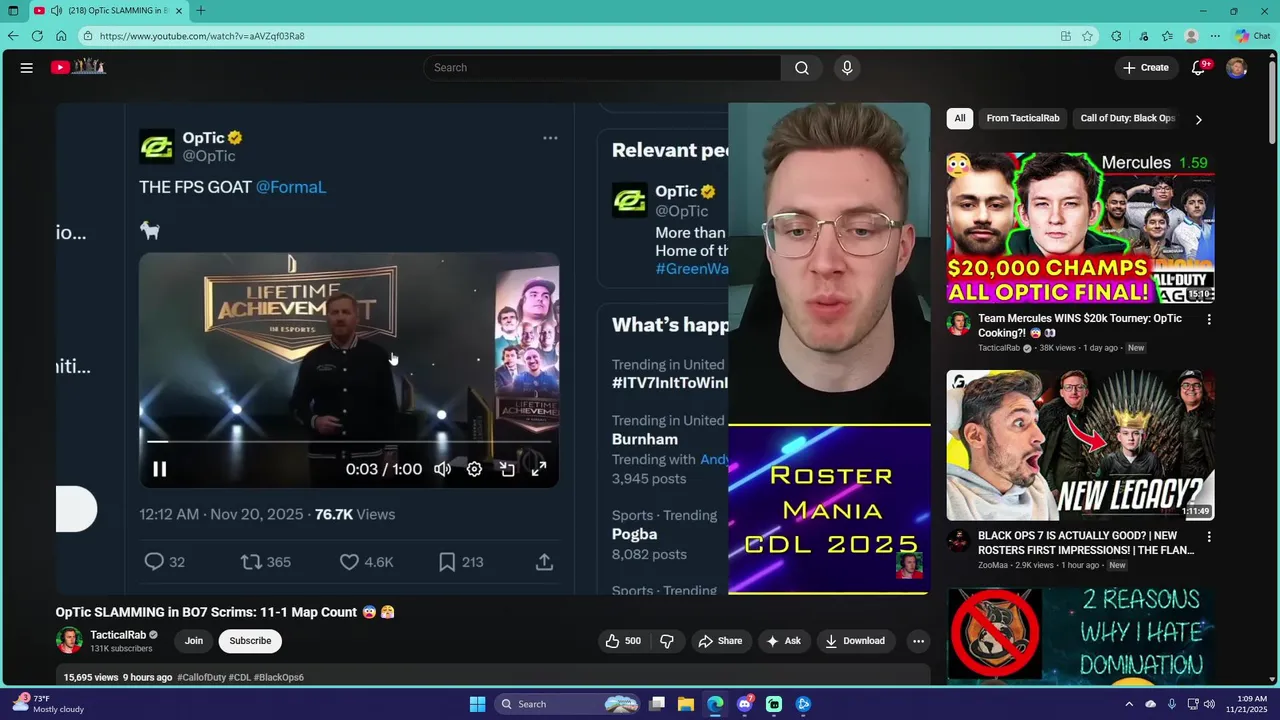Subscribe to TacticalRab
1280x720 pixels.
coord(250,641)
